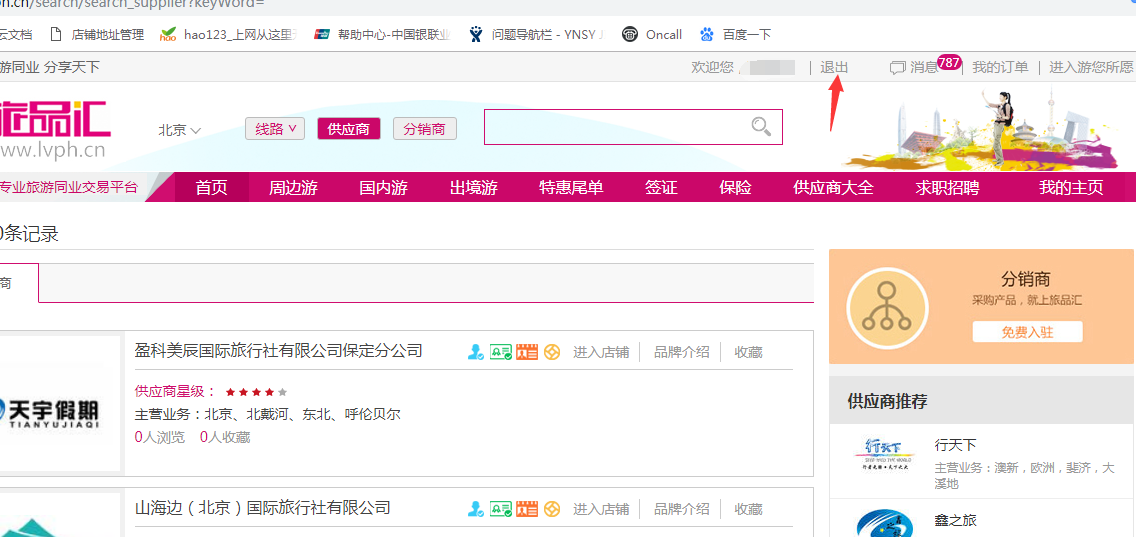Click orange license icon for 盈科美辰国际旅行社
The height and width of the screenshot is (537, 1136).
coord(527,352)
